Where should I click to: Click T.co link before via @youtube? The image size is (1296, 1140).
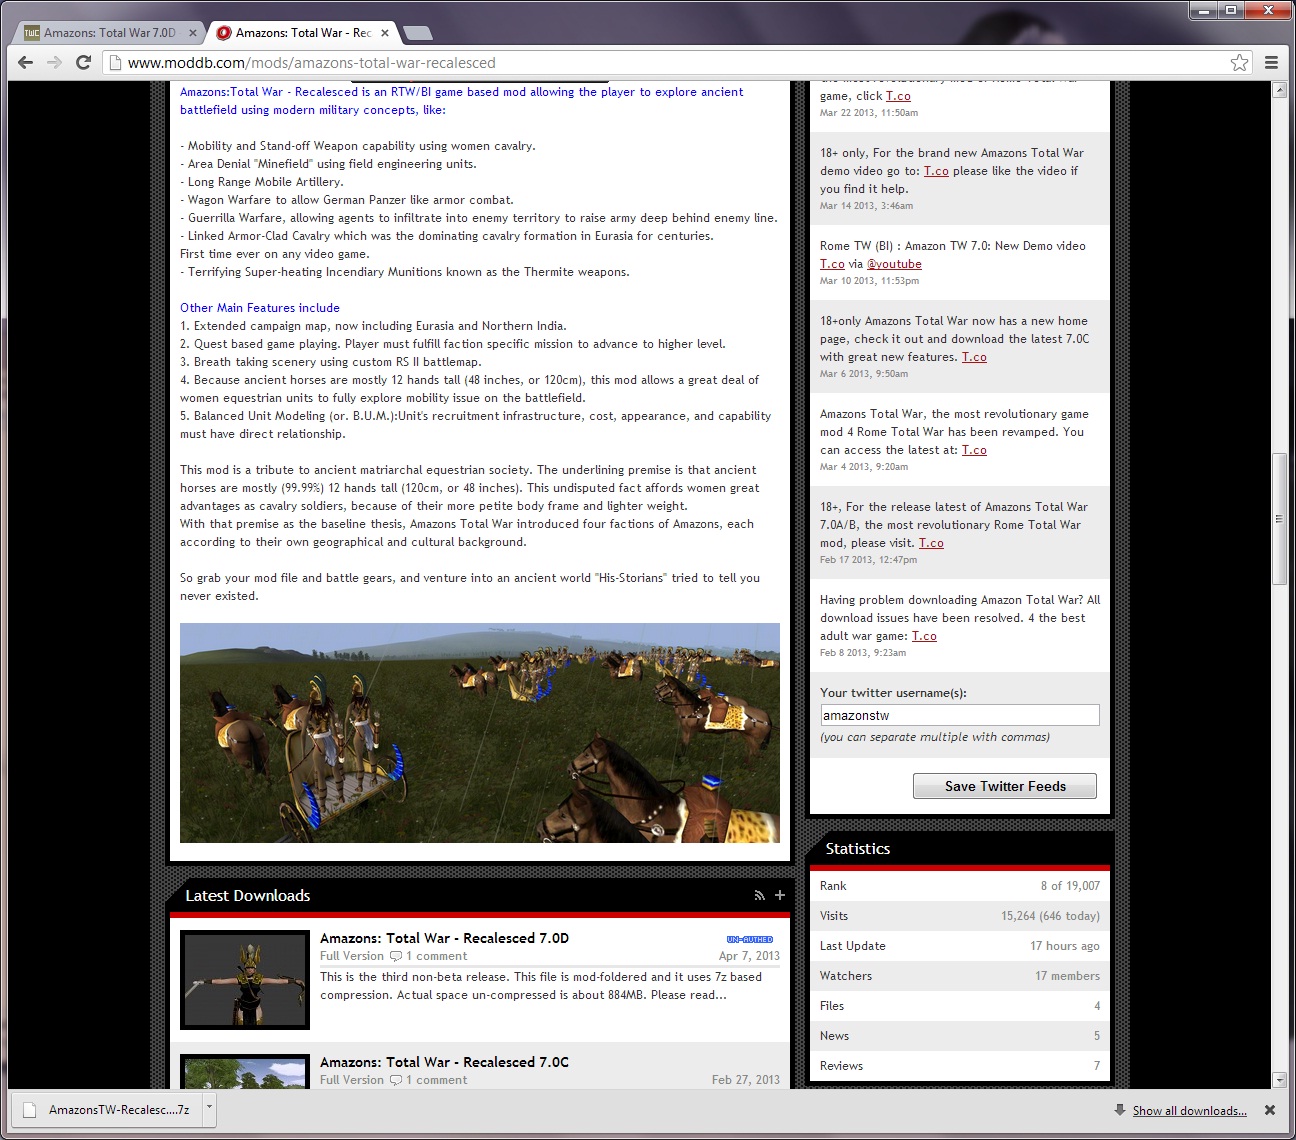(x=832, y=264)
